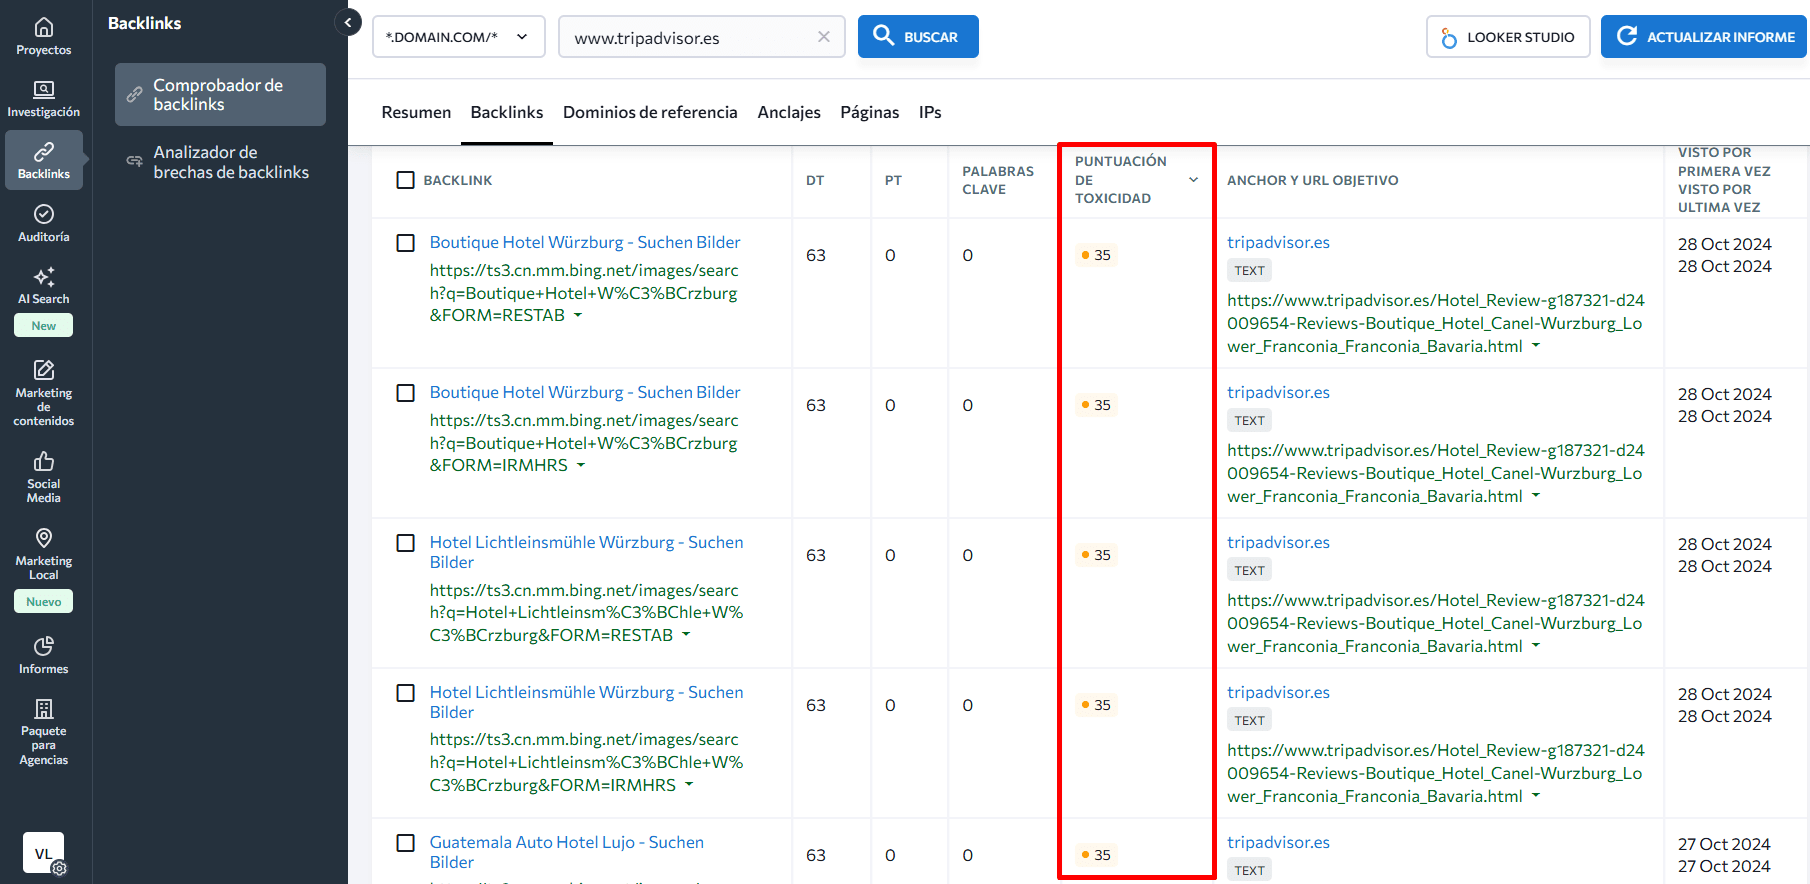Click the 27 Oct 2024 first-seen date
The width and height of the screenshot is (1810, 884).
[1724, 844]
